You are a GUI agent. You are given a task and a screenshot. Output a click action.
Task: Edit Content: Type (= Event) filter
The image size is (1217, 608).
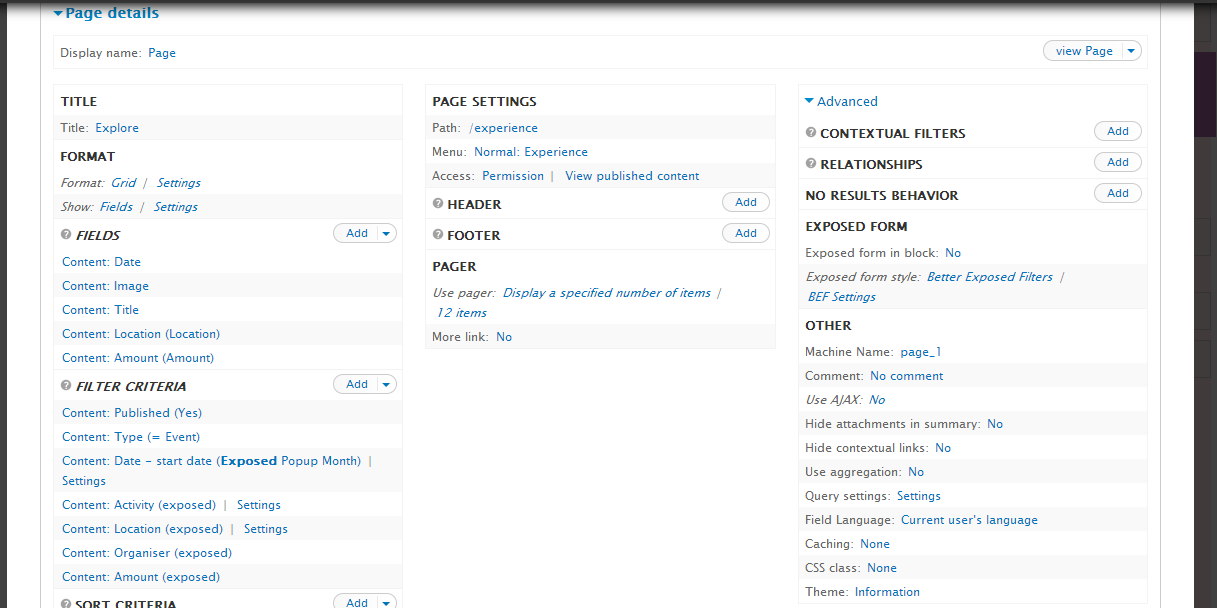(x=131, y=437)
